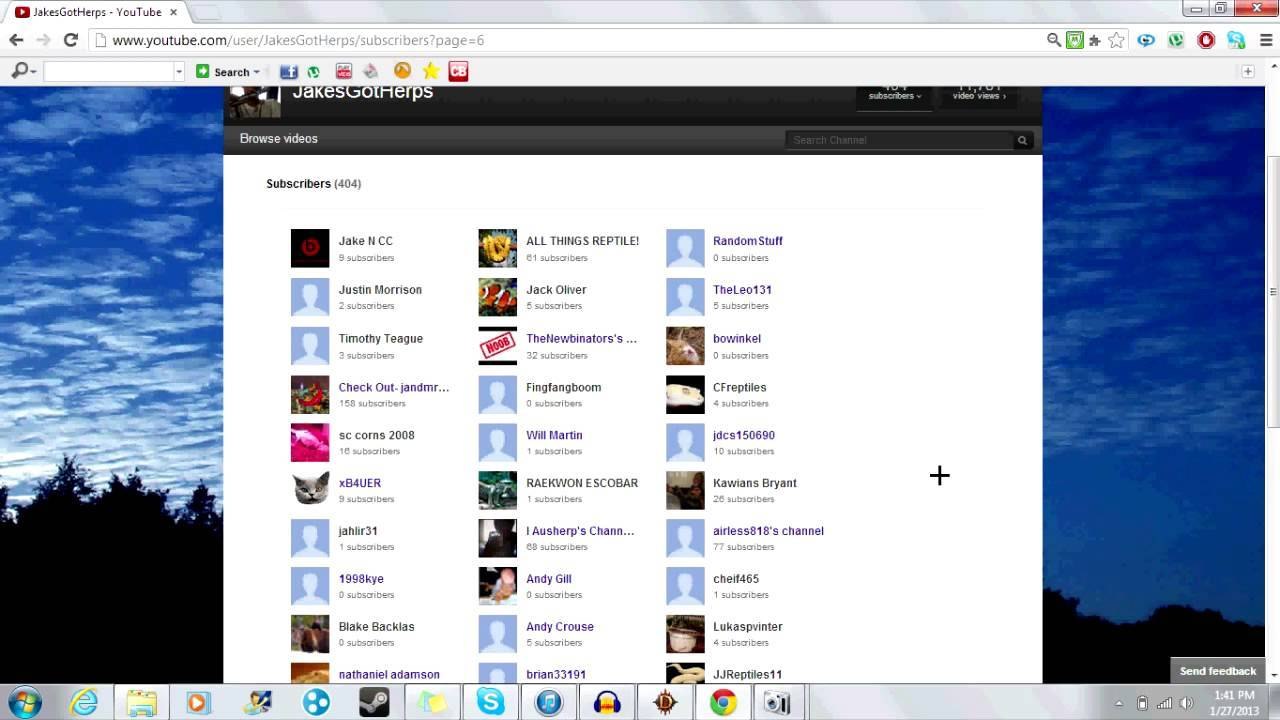
Task: Open Internet Explorer from the taskbar
Action: [84, 702]
